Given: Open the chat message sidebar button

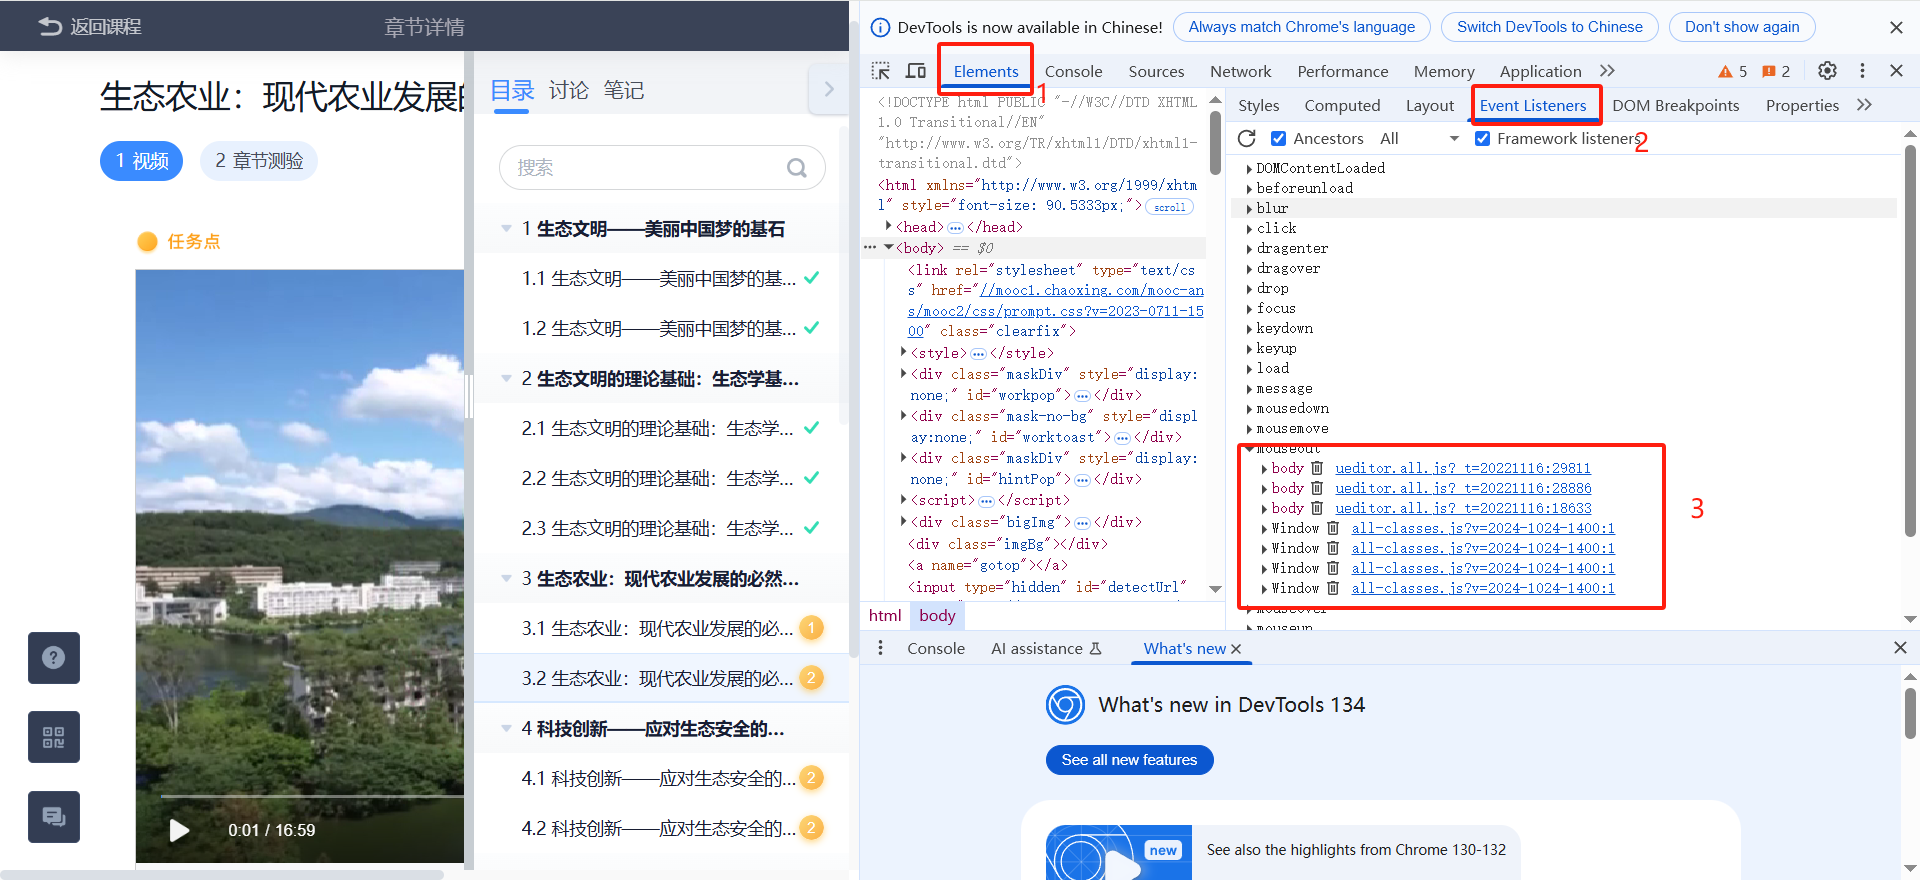Looking at the screenshot, I should (x=54, y=817).
